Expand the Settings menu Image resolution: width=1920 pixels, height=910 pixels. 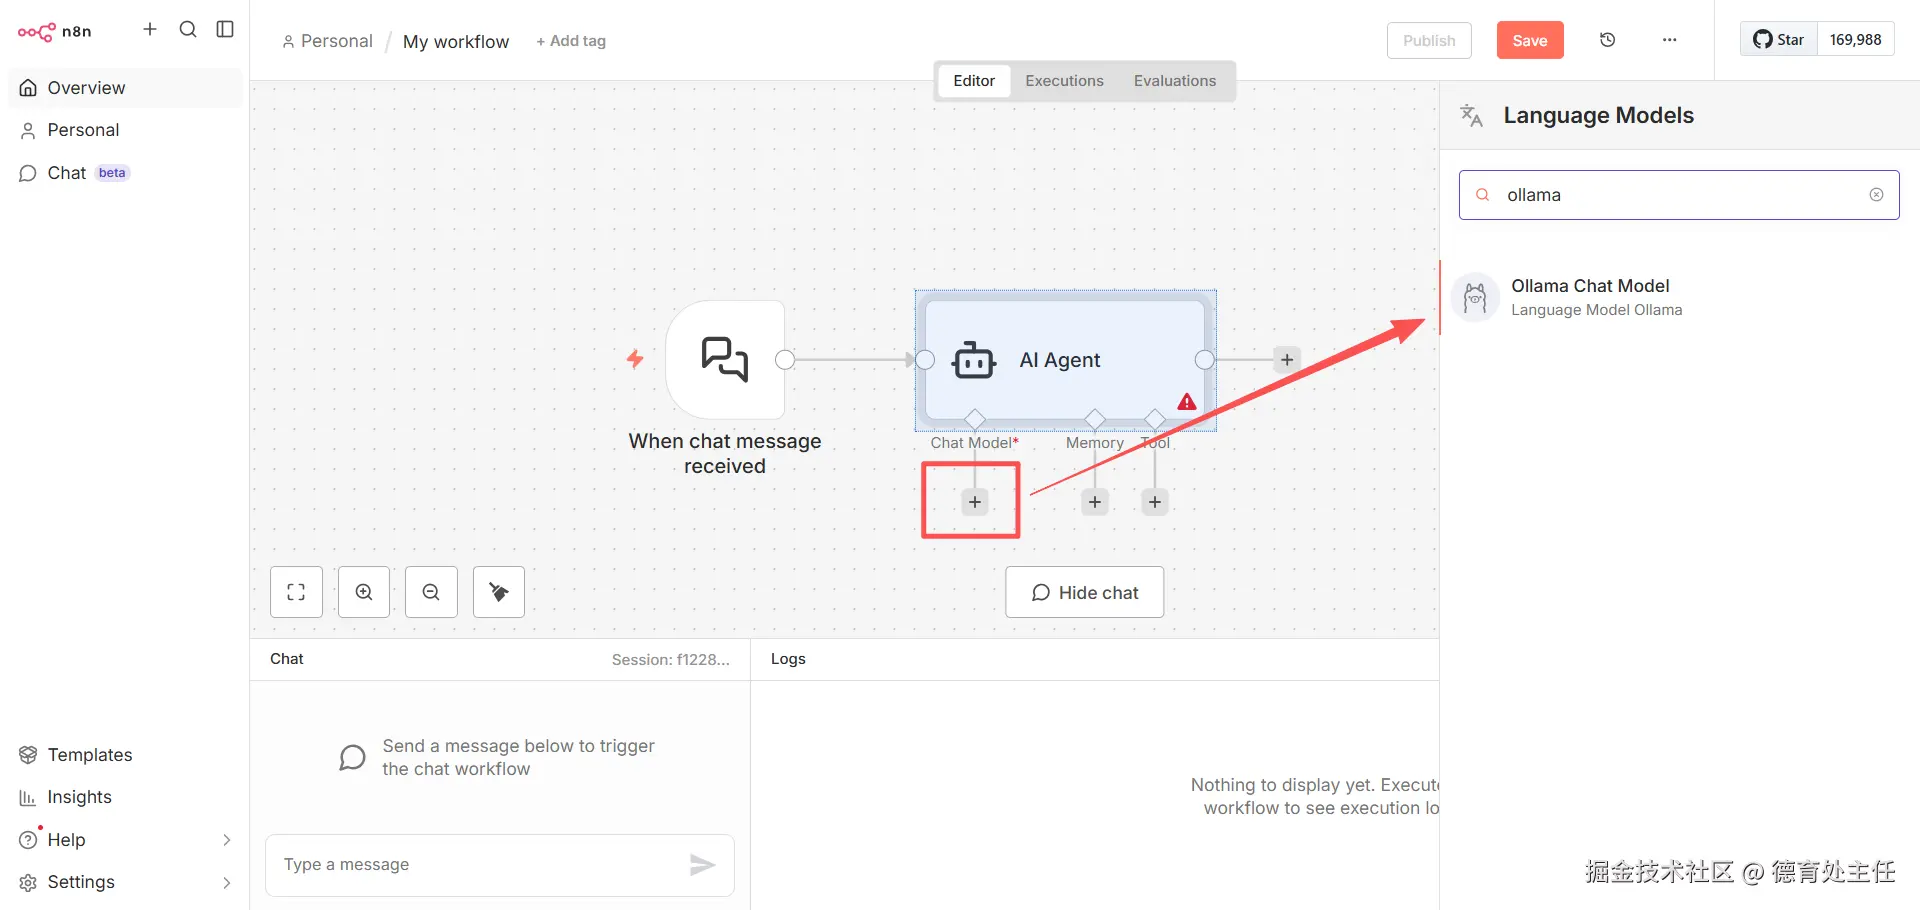tap(125, 882)
